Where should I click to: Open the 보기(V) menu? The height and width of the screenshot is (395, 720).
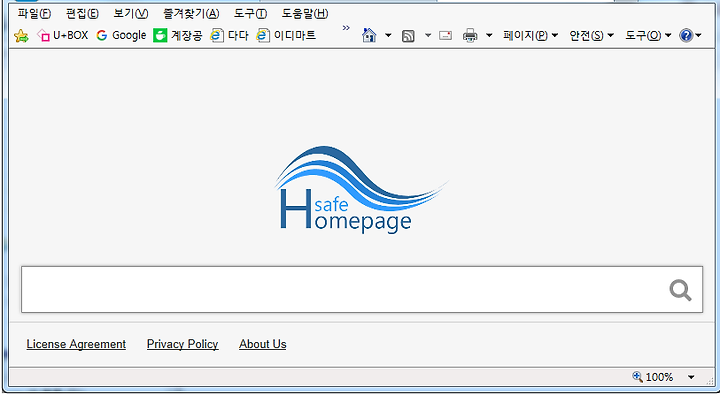pos(131,14)
